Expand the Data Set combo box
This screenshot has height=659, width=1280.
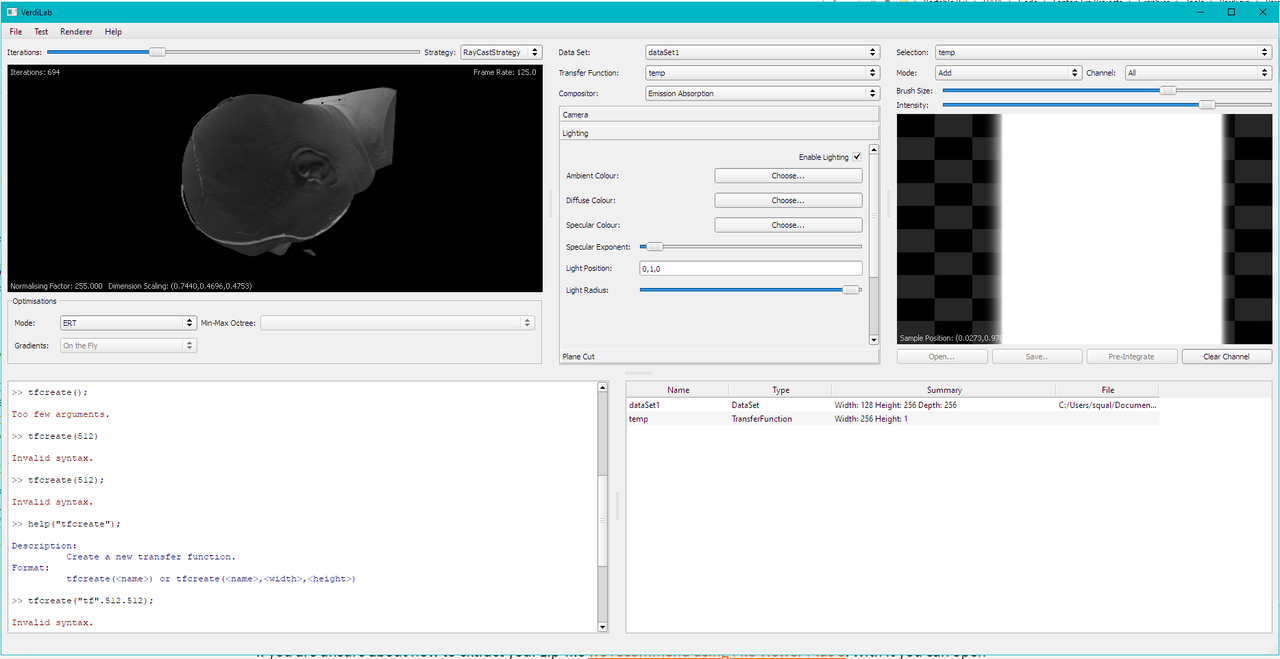tap(762, 52)
